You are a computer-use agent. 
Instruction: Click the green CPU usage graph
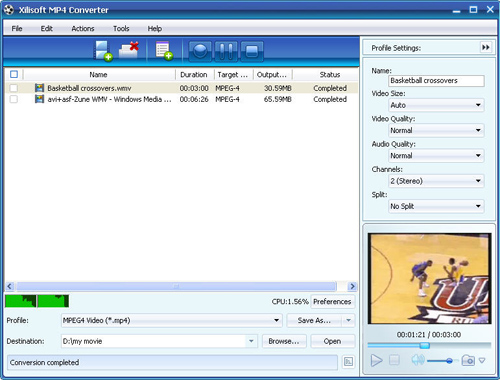pos(37,301)
